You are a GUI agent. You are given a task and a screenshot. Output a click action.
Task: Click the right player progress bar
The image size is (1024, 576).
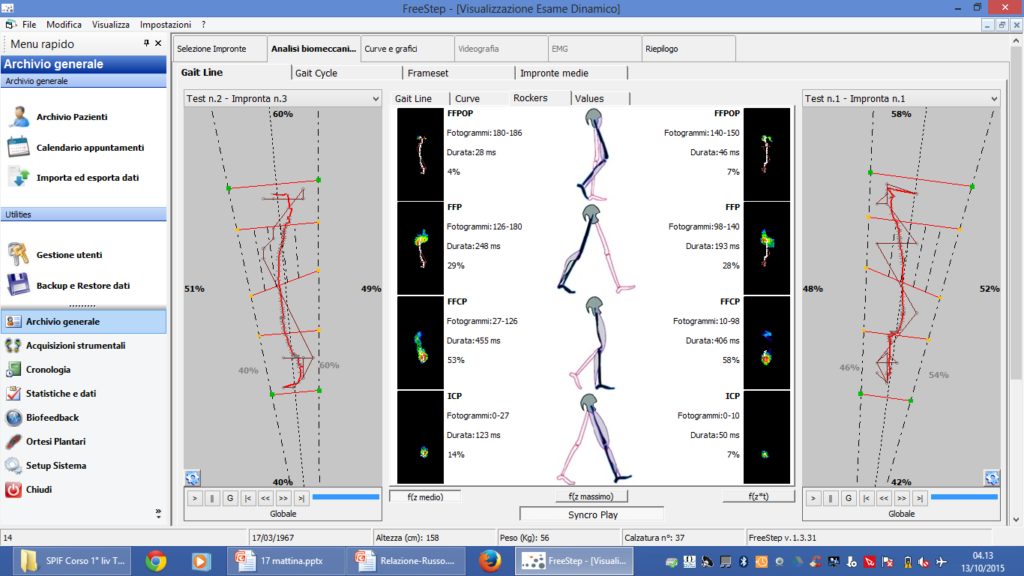(964, 497)
